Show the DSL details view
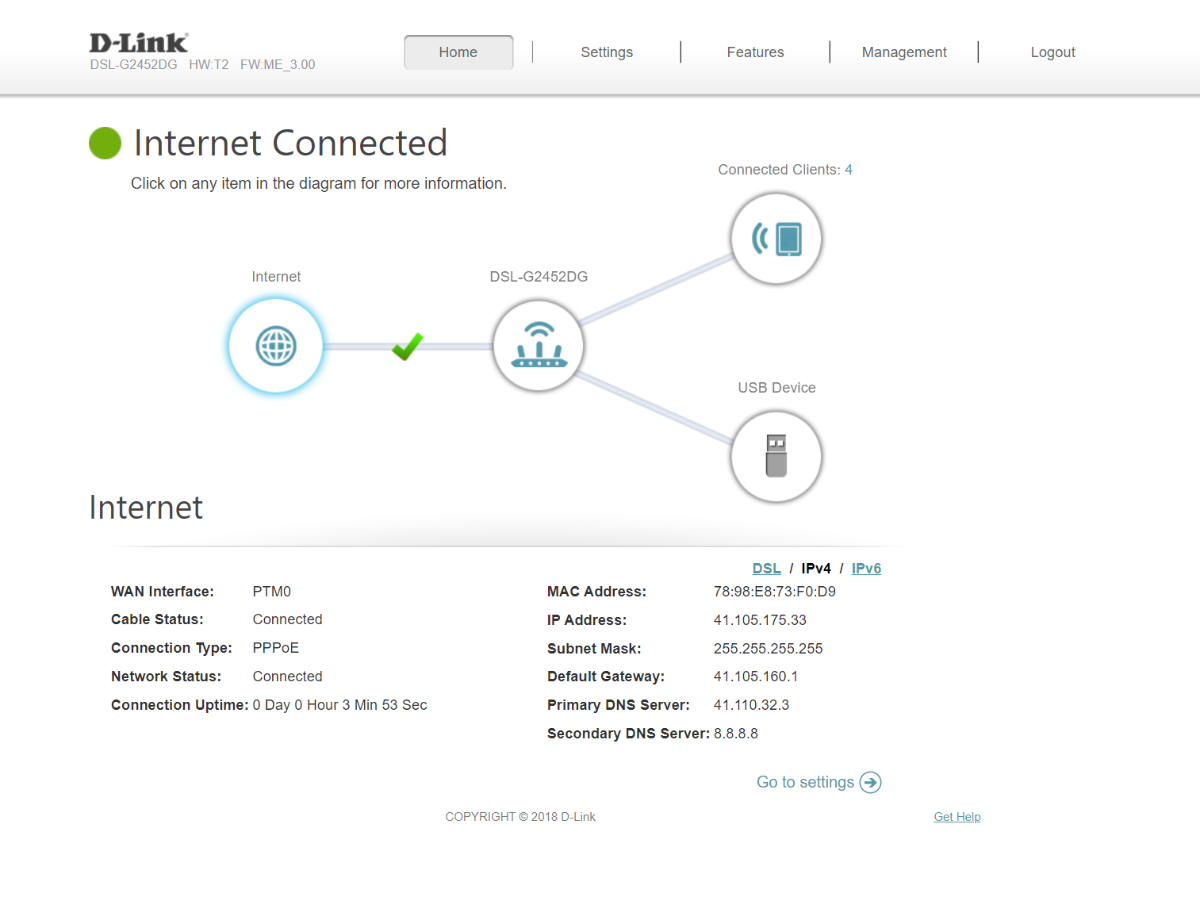Viewport: 1200px width, 897px height. (766, 568)
